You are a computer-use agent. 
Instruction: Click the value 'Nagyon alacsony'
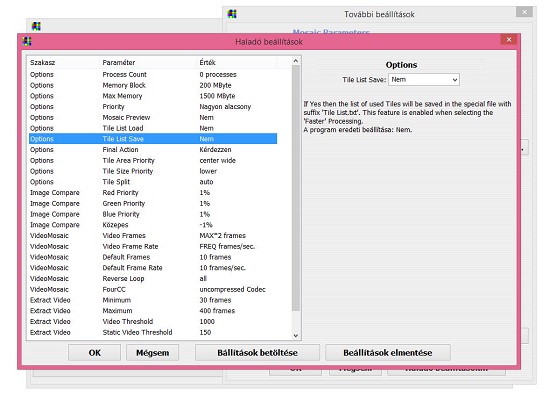point(225,107)
